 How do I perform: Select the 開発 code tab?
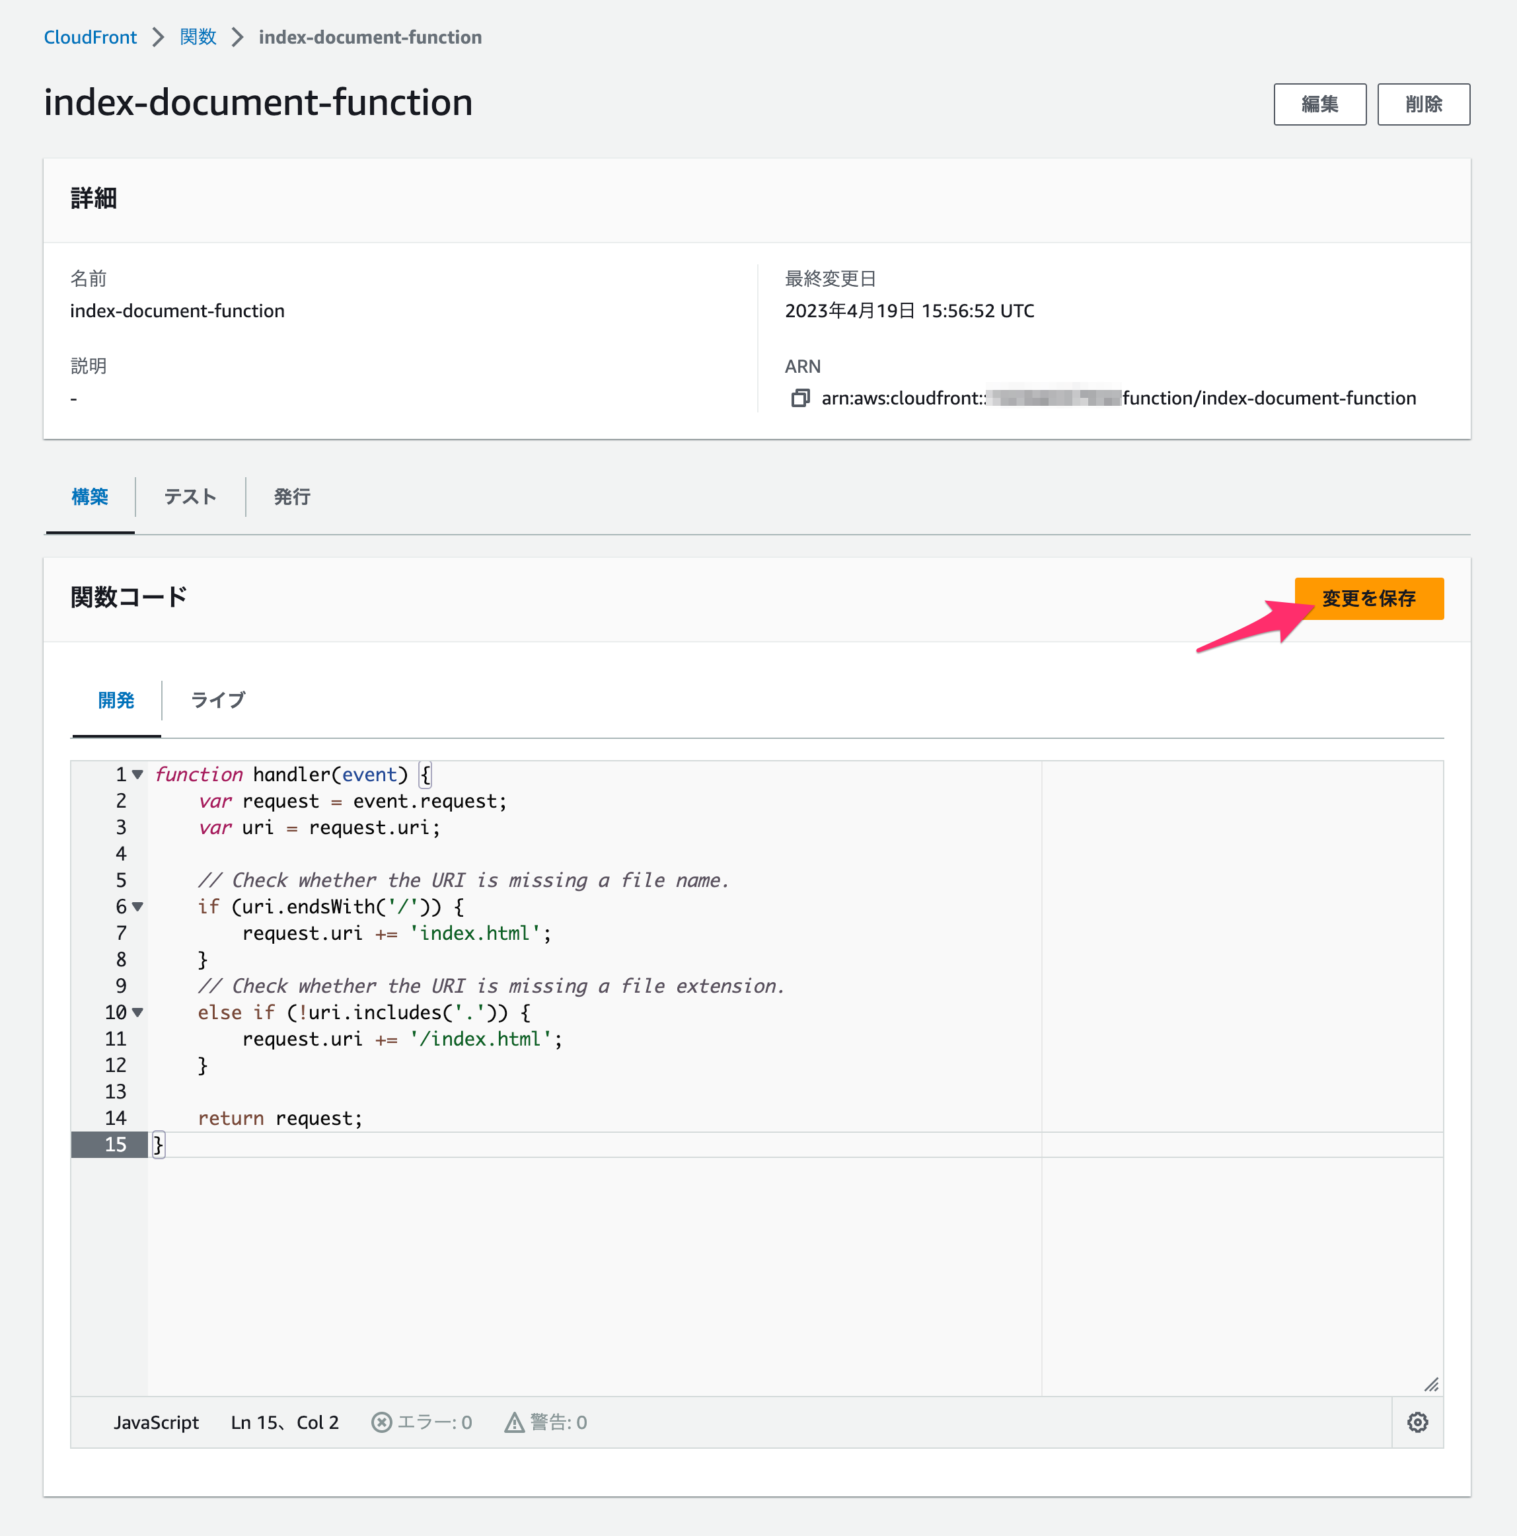(x=115, y=700)
